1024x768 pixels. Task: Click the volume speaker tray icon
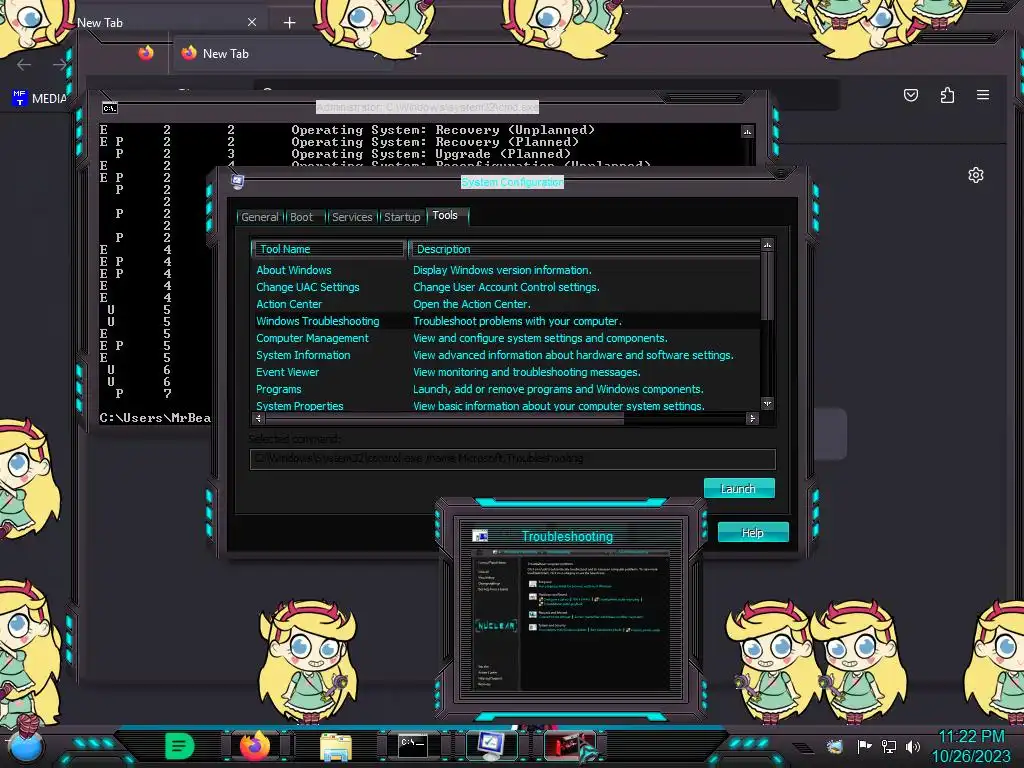(912, 746)
